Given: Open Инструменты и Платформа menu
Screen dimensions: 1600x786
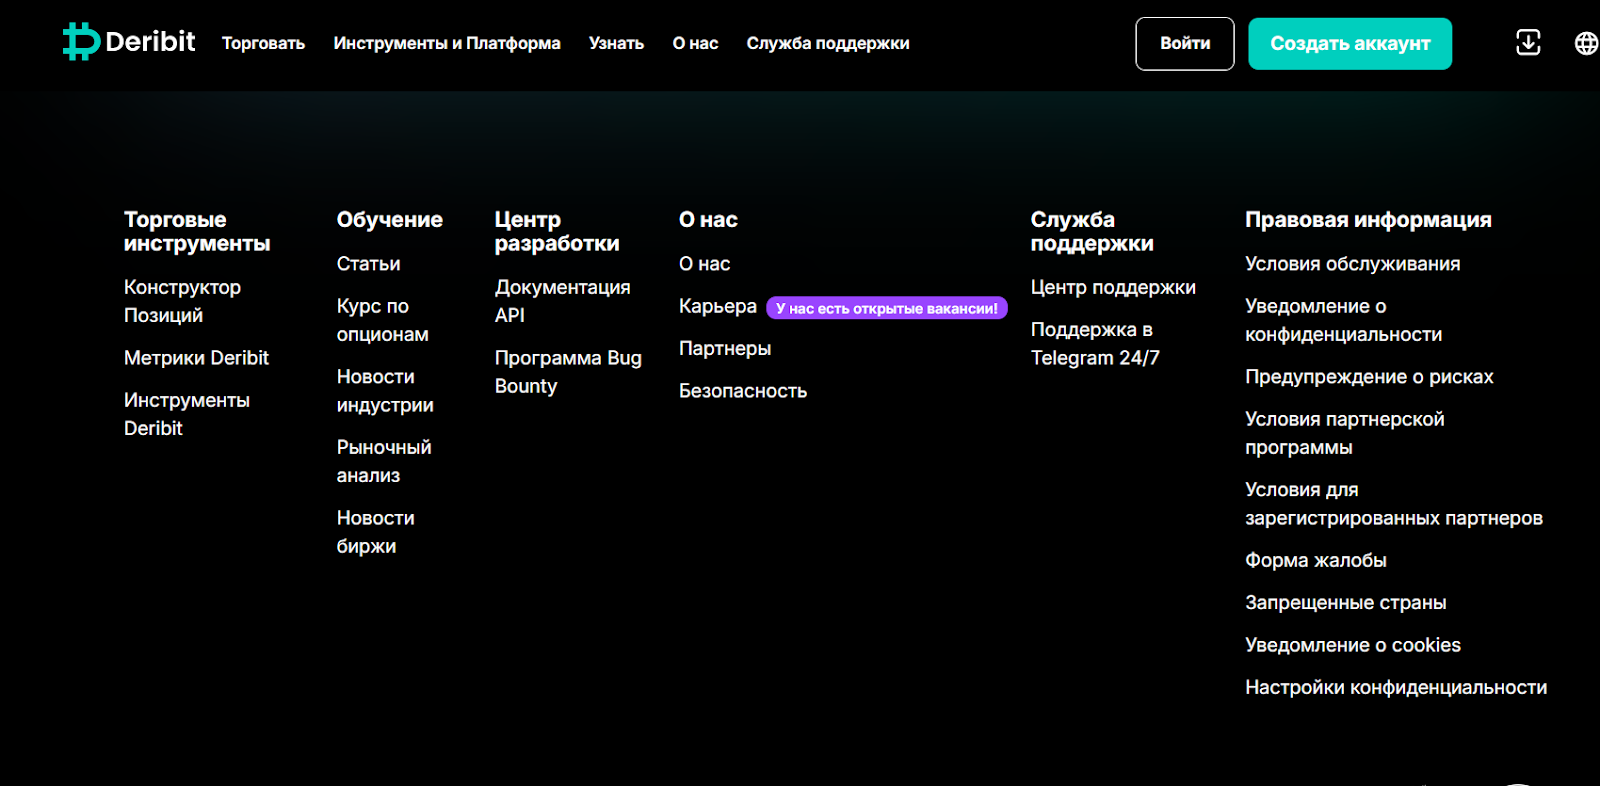Looking at the screenshot, I should point(447,43).
